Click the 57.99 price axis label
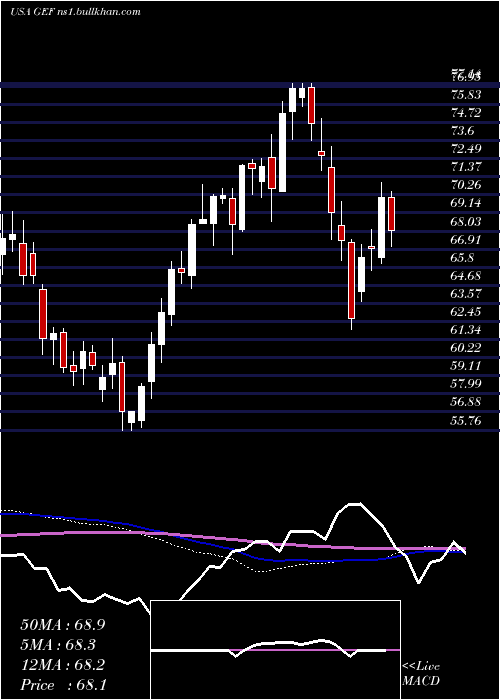Image resolution: width=500 pixels, height=700 pixels. pyautogui.click(x=466, y=384)
